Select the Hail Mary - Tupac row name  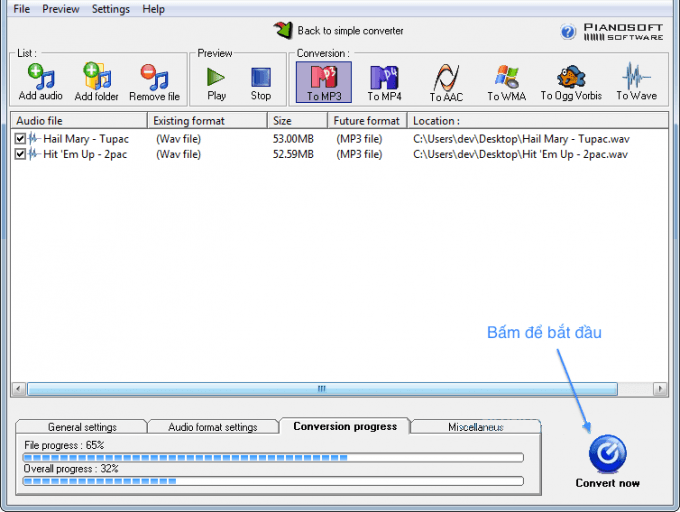coord(86,139)
